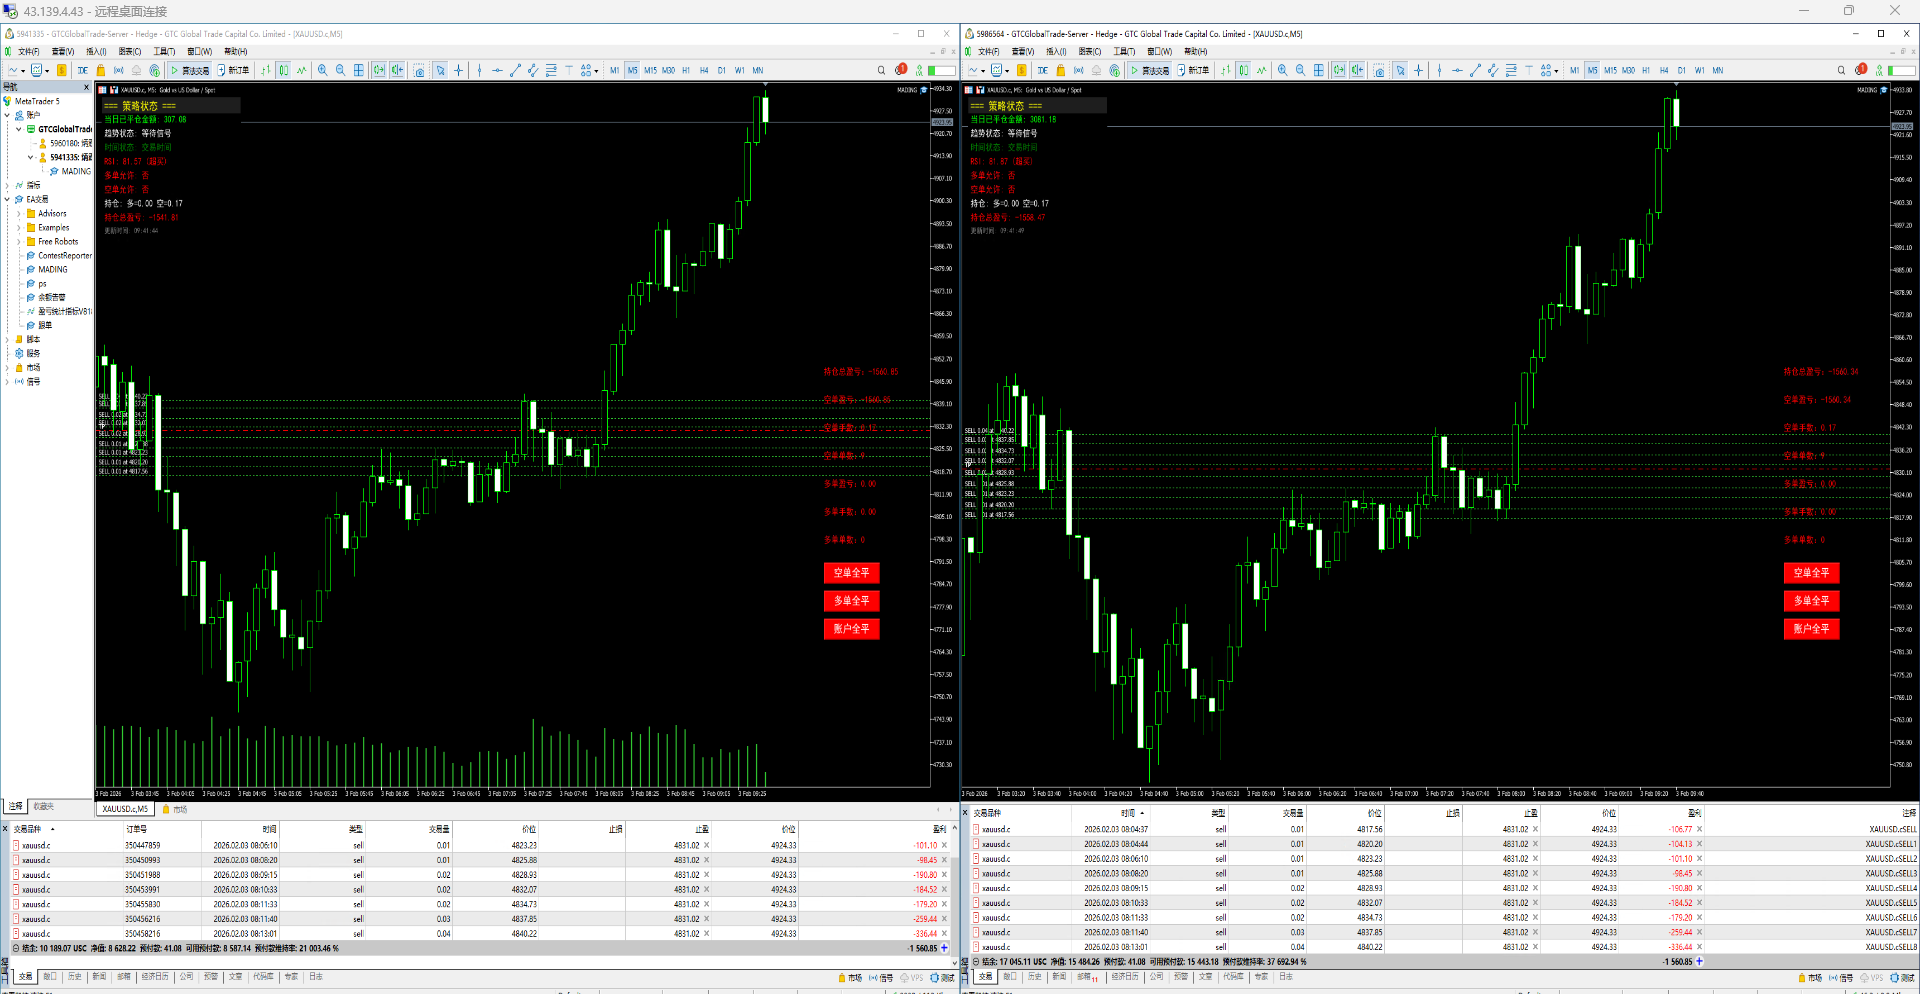This screenshot has height=994, width=1920.
Task: Click 空单全平 button on left chart
Action: [851, 573]
